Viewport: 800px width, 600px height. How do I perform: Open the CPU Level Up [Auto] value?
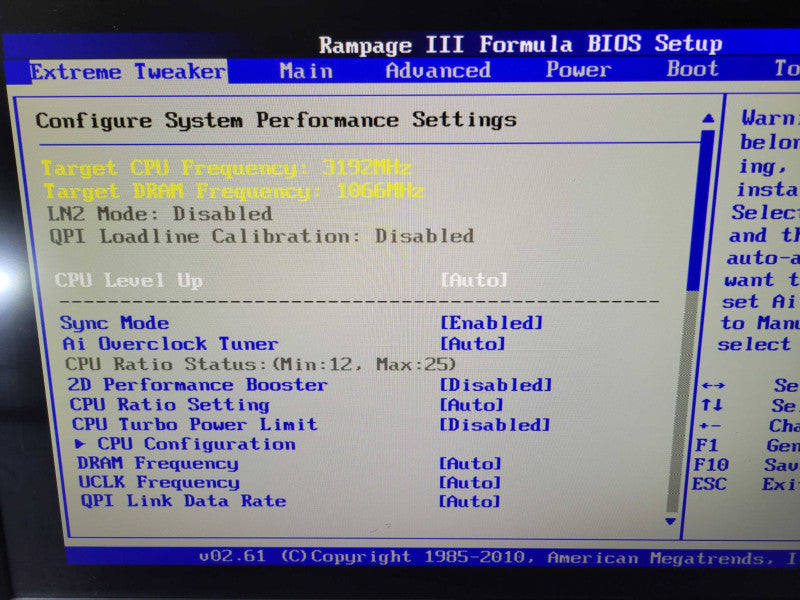pyautogui.click(x=474, y=280)
